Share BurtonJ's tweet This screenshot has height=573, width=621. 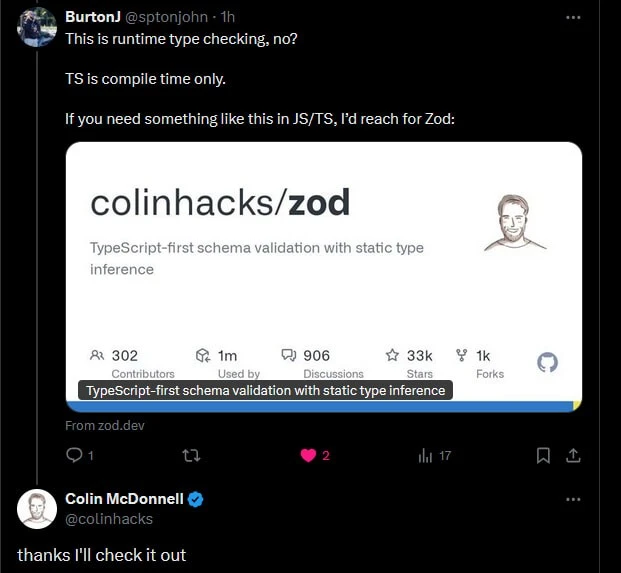[573, 456]
